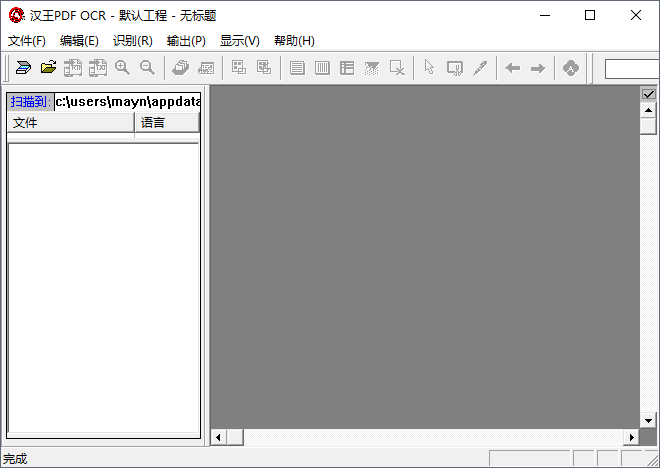Click the yellow open folder icon
Image resolution: width=660 pixels, height=468 pixels.
[x=48, y=68]
